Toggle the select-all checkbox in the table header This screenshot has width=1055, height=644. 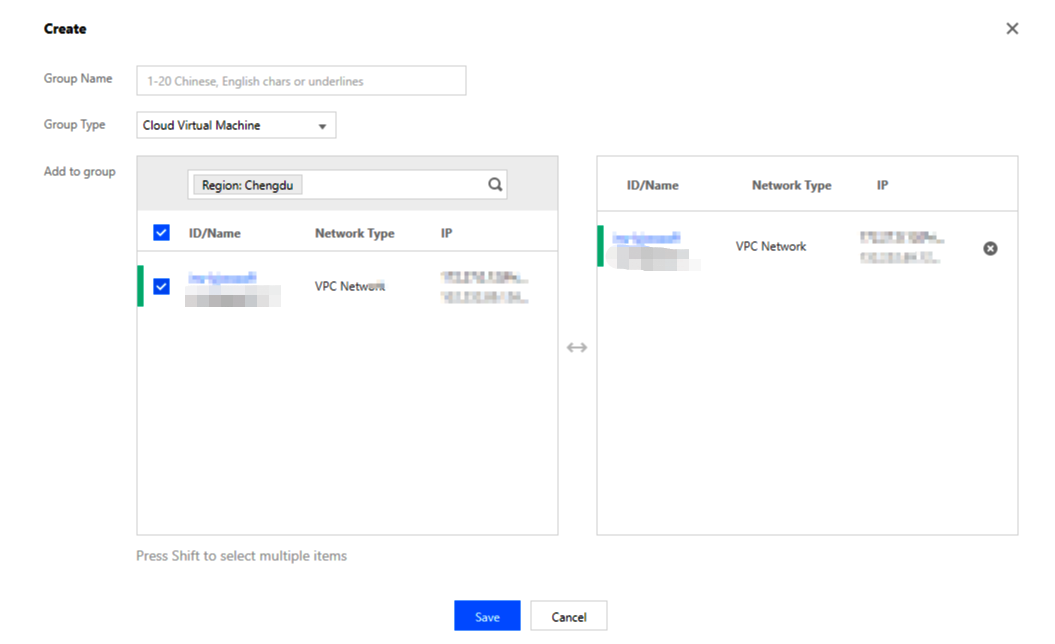click(x=162, y=233)
